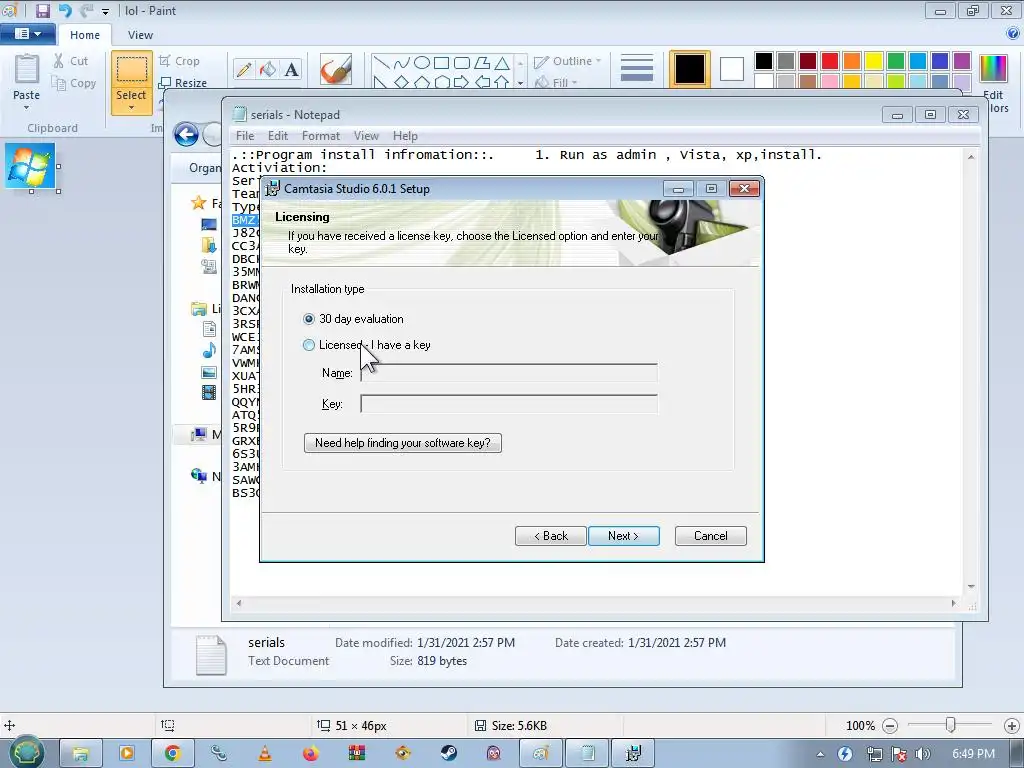
Task: Click the Resize tool in Paint ribbon
Action: coord(182,83)
